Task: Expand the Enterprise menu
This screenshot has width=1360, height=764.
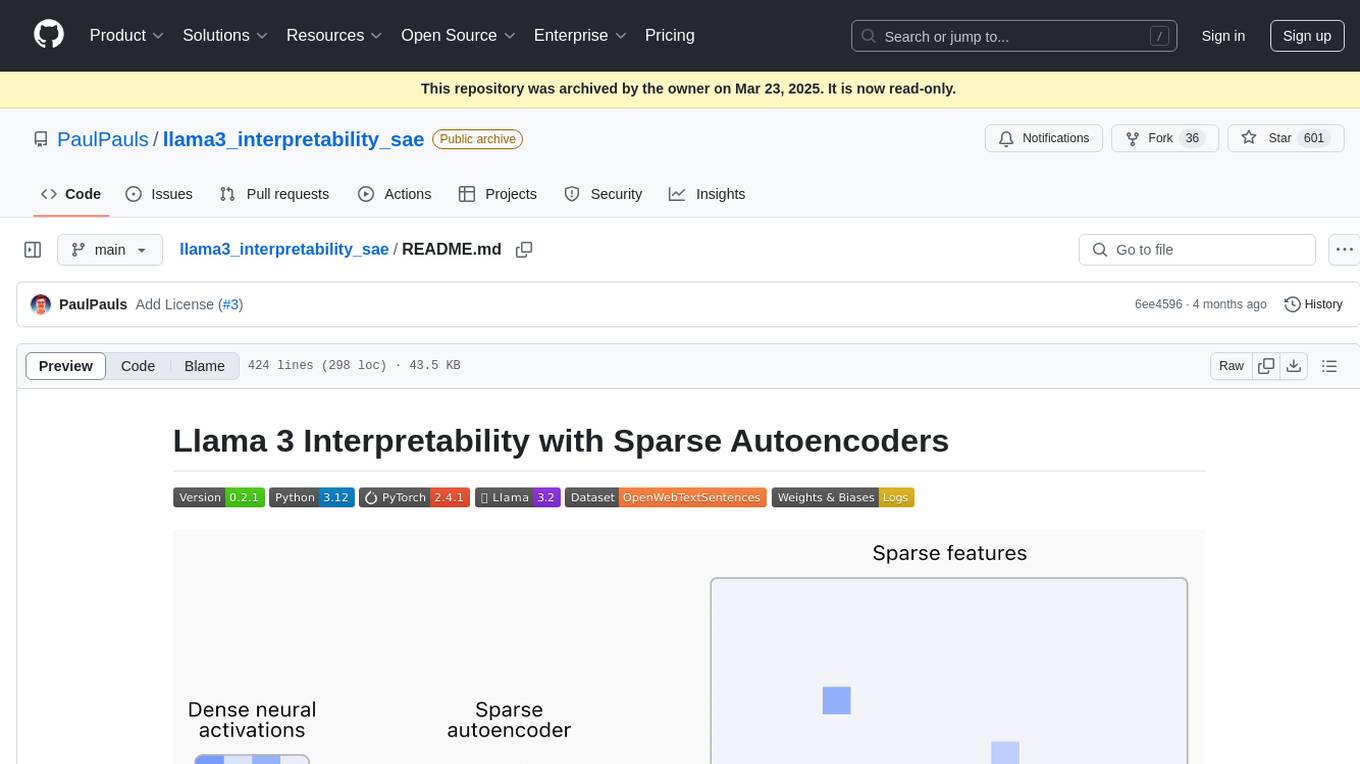Action: [x=580, y=35]
